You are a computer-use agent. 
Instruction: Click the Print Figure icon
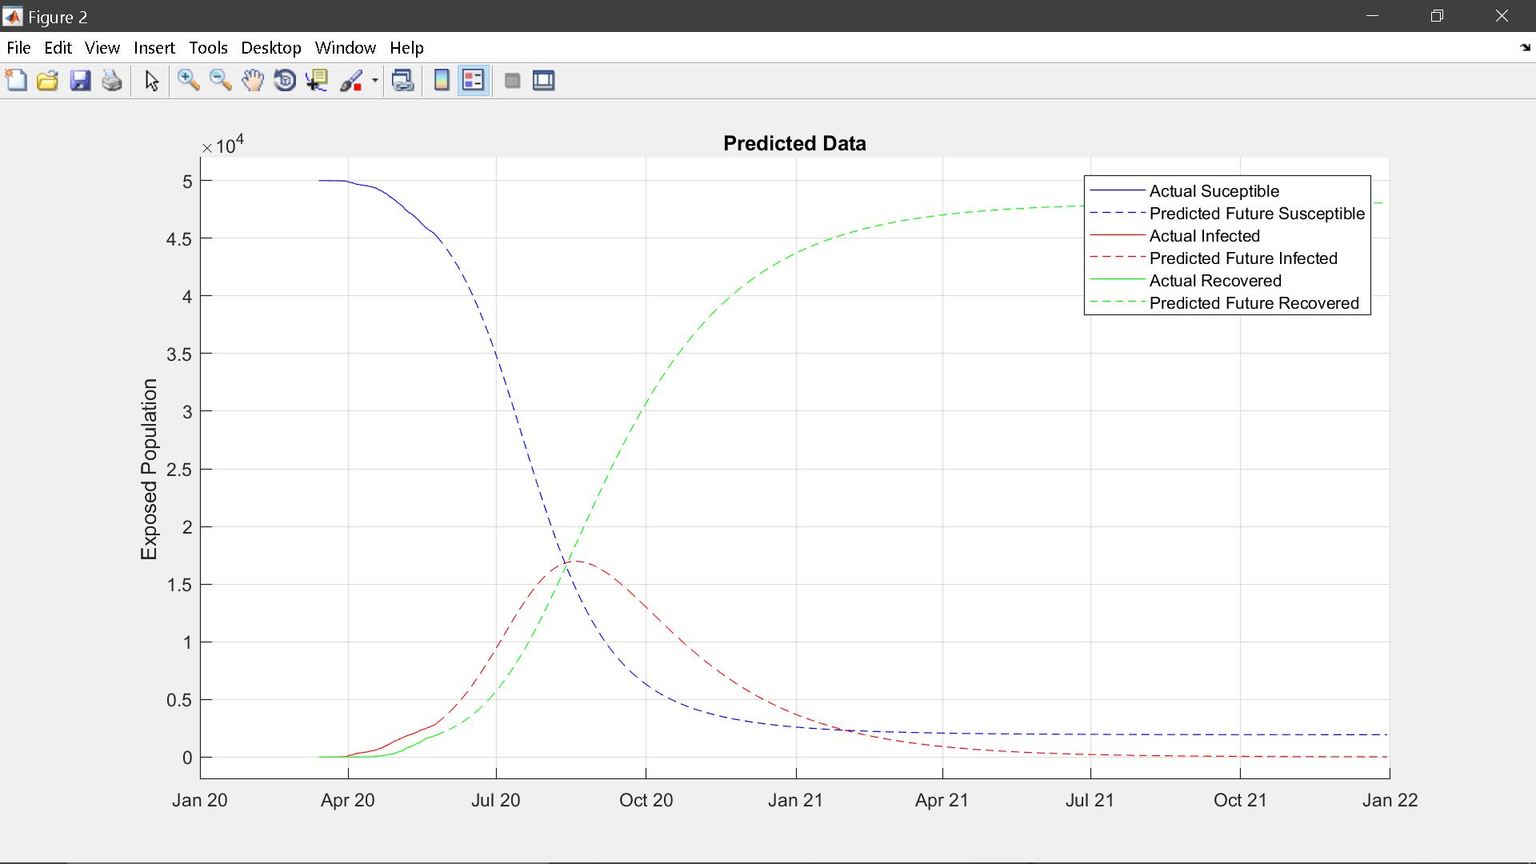(112, 80)
